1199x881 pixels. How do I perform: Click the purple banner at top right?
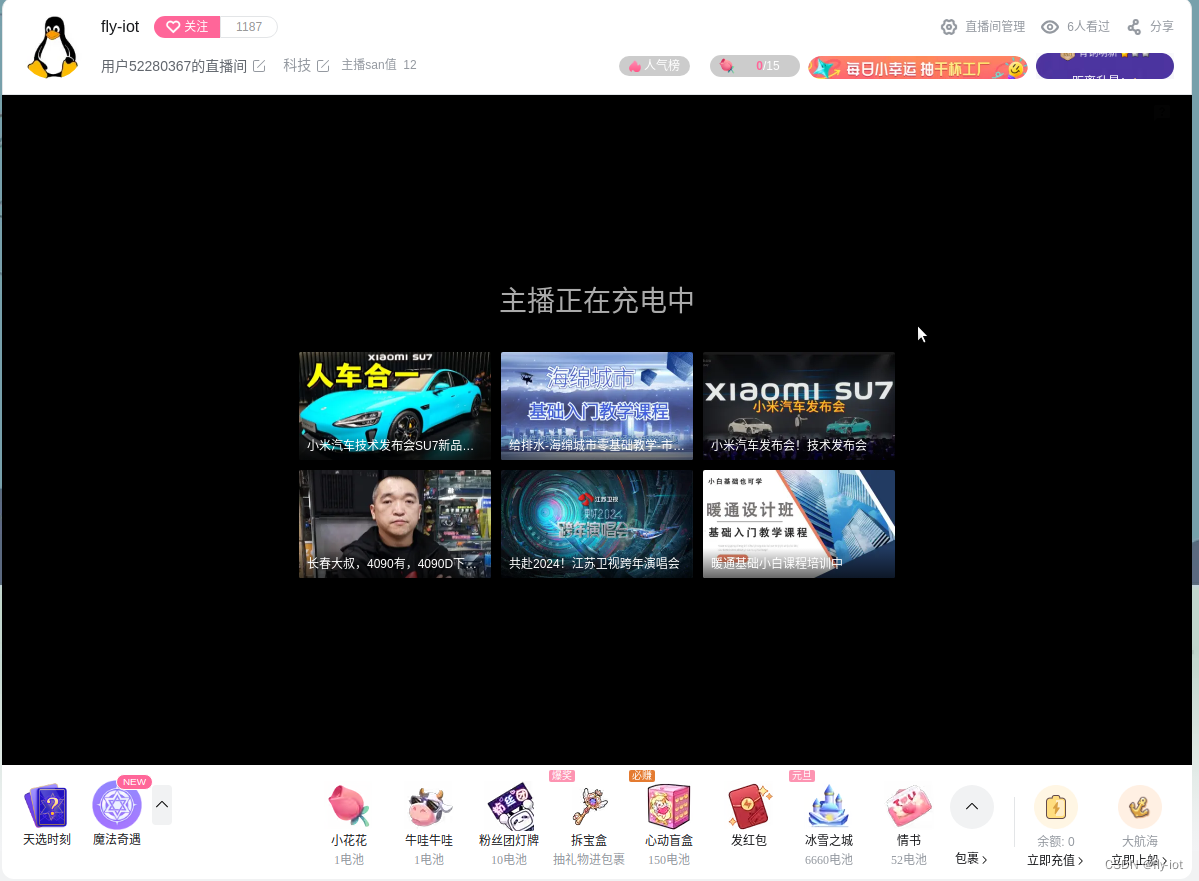(x=1104, y=66)
